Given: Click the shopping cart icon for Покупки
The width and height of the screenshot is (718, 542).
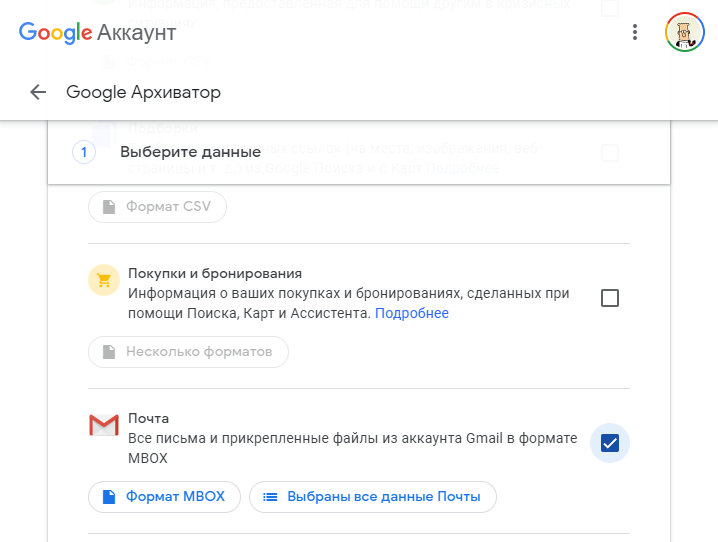Looking at the screenshot, I should click(x=104, y=280).
